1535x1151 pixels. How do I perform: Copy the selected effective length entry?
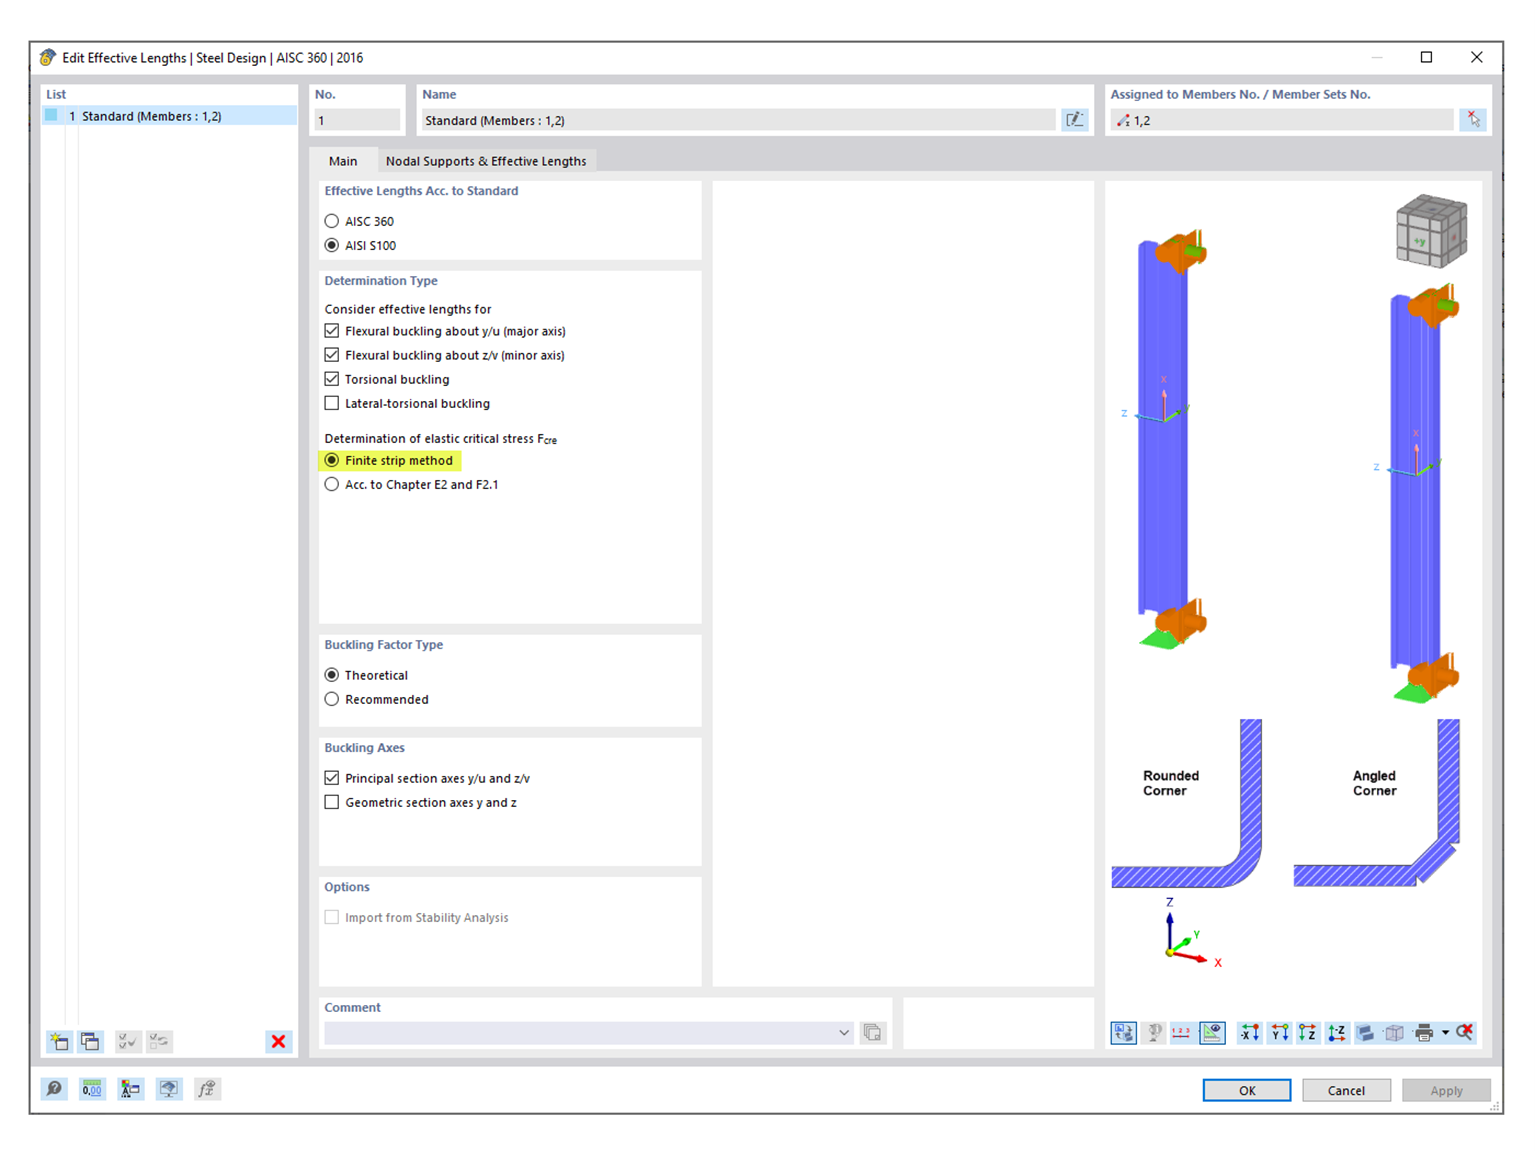pyautogui.click(x=90, y=1041)
